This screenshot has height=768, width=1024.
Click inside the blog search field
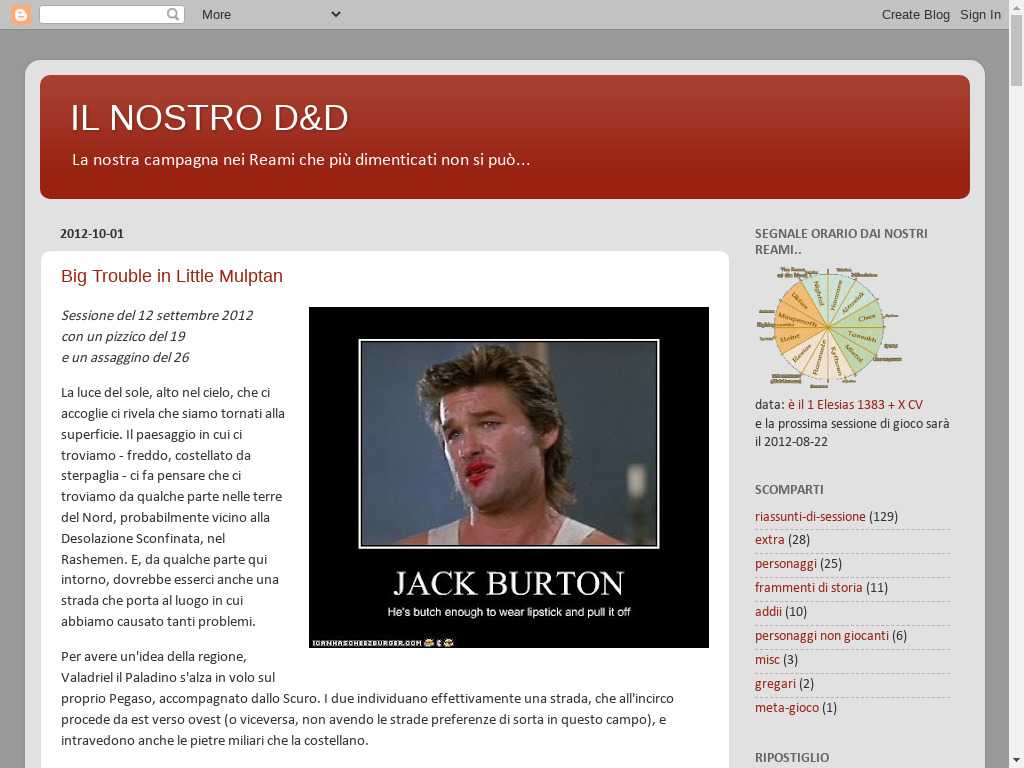102,14
